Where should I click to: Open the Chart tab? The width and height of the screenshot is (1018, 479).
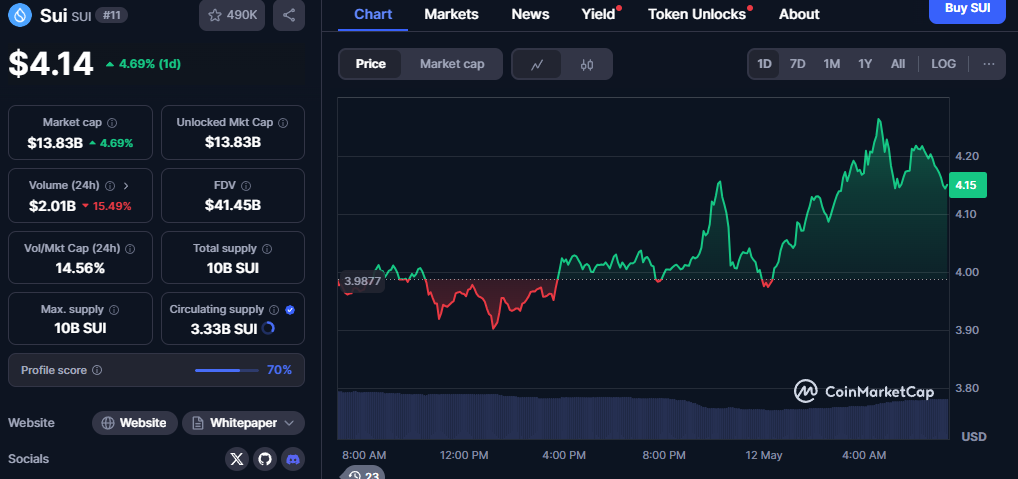coord(373,14)
